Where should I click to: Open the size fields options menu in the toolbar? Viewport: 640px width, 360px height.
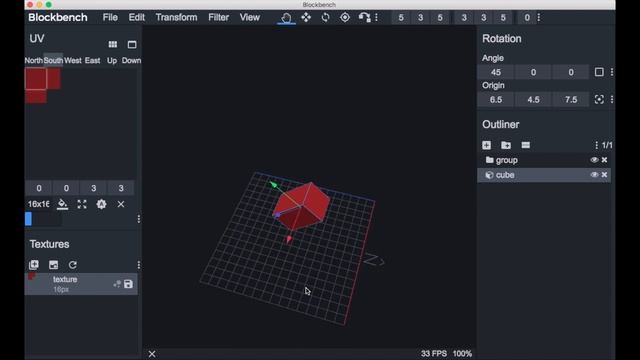(539, 18)
